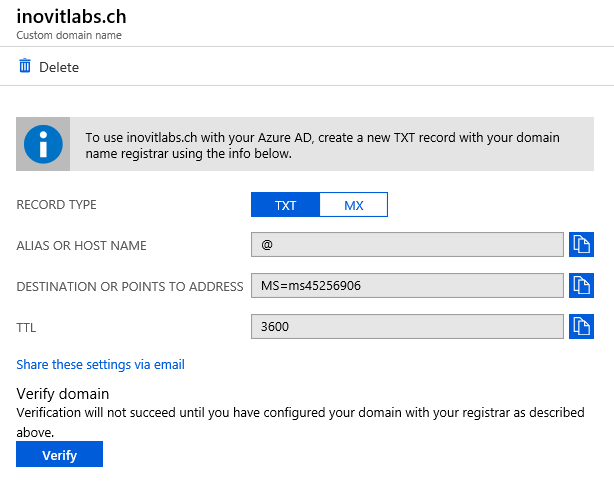Click inside the @ host name field
This screenshot has height=486, width=614.
[x=407, y=245]
